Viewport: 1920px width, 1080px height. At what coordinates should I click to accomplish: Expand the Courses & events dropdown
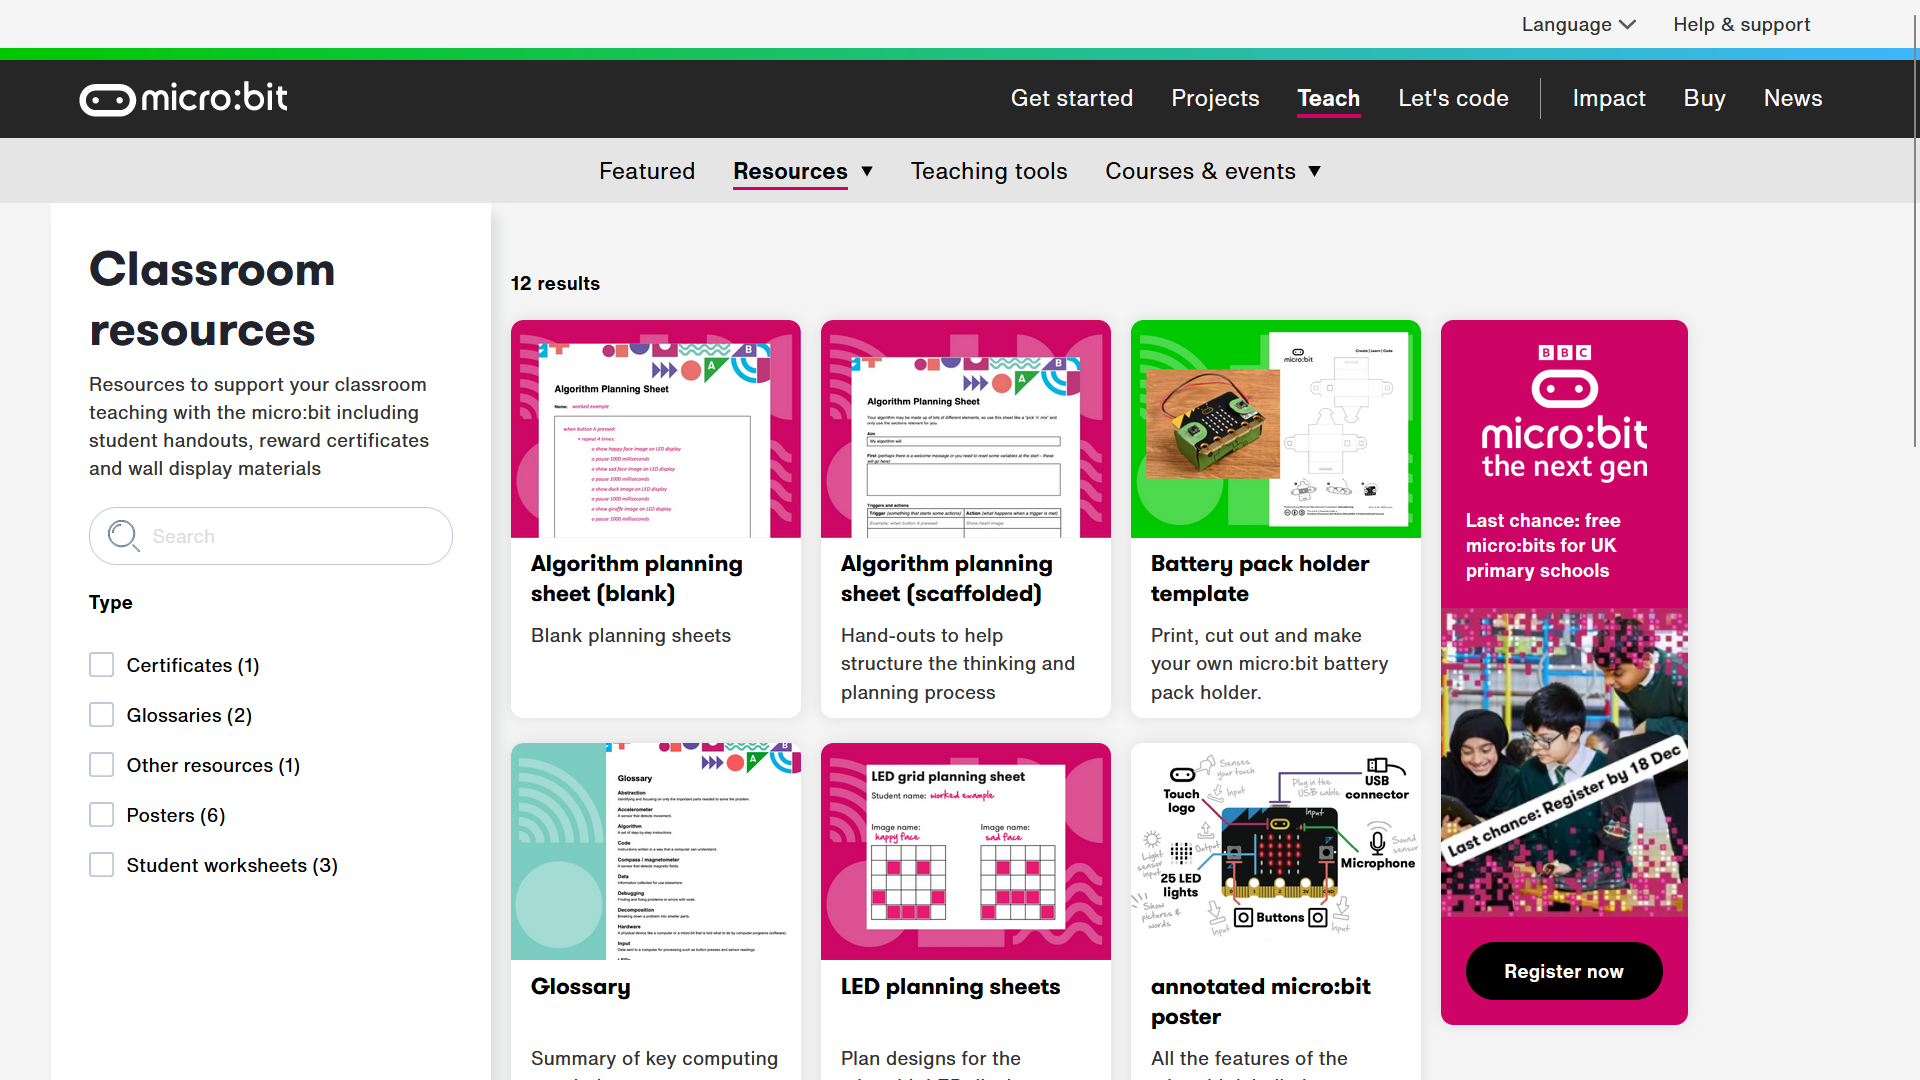point(1213,171)
